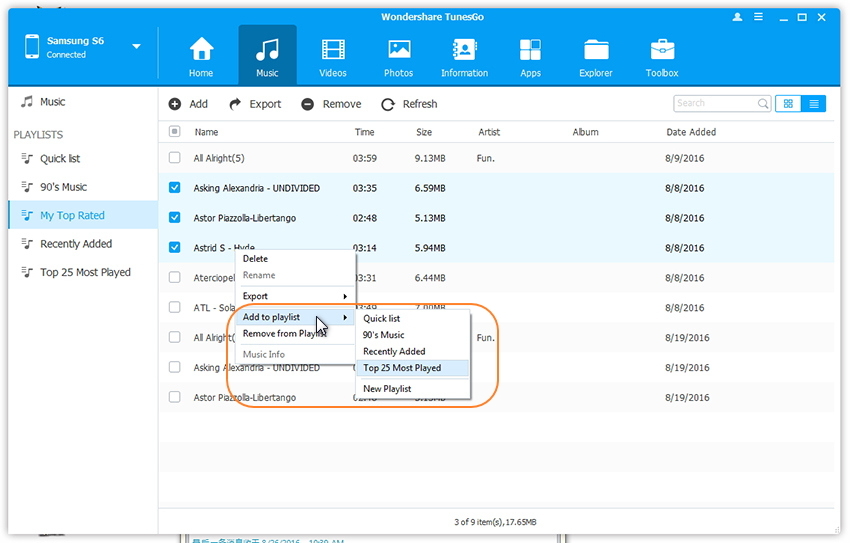This screenshot has width=850, height=543.
Task: Click the Add plus icon
Action: coord(175,104)
